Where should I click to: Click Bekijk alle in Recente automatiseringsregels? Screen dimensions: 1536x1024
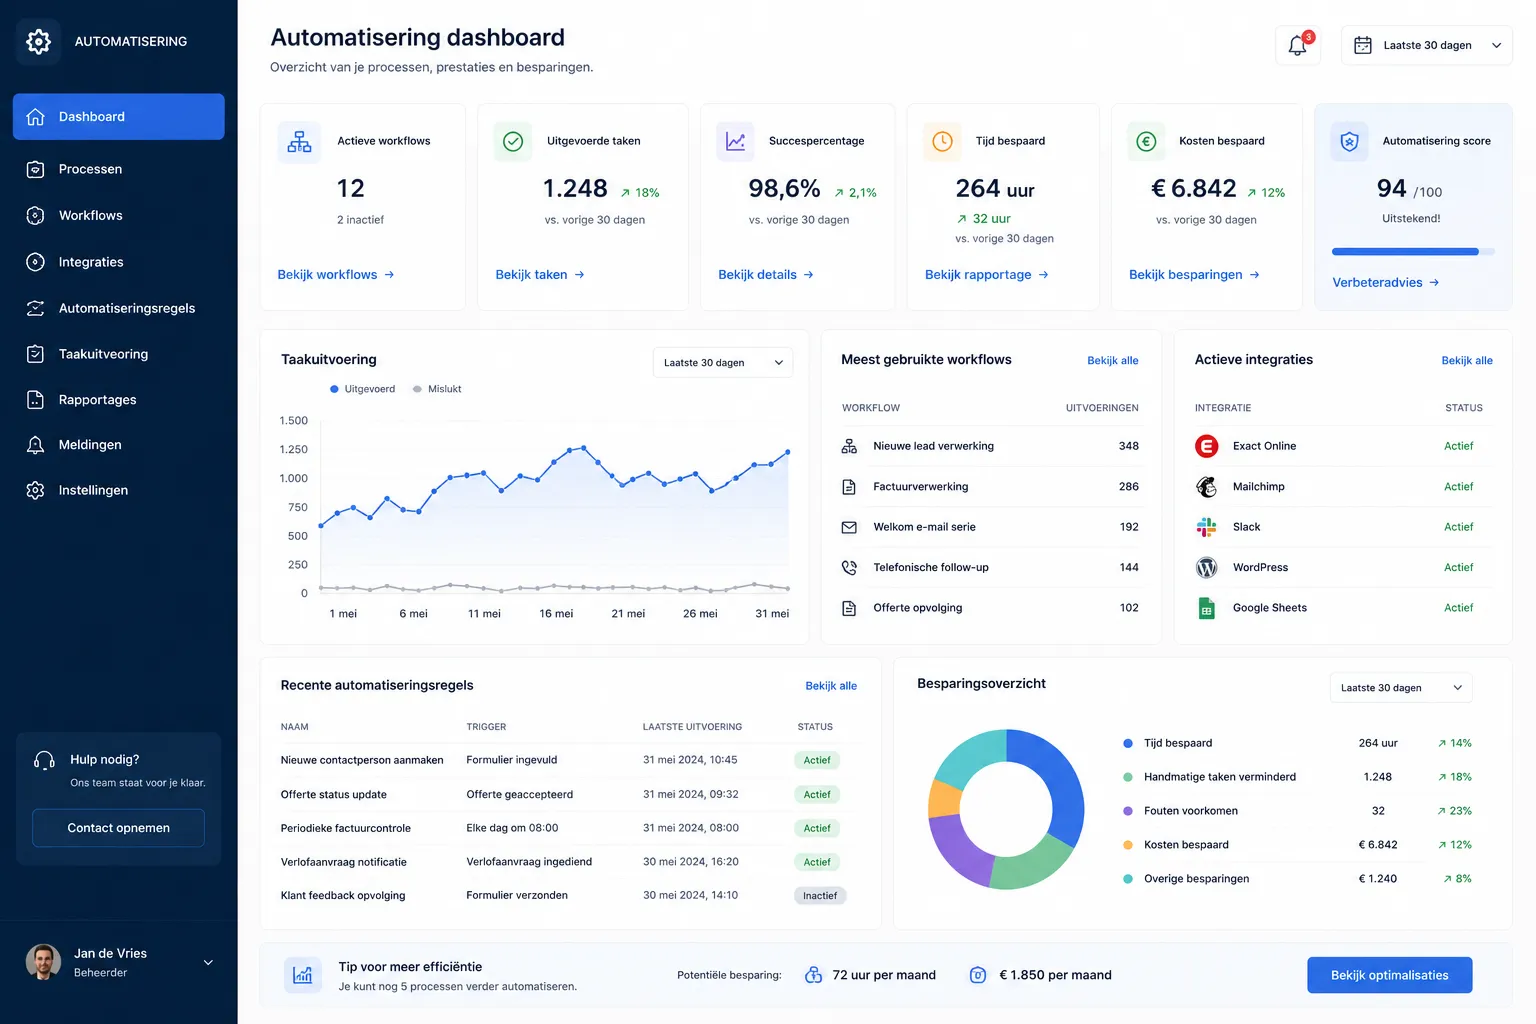pyautogui.click(x=831, y=686)
